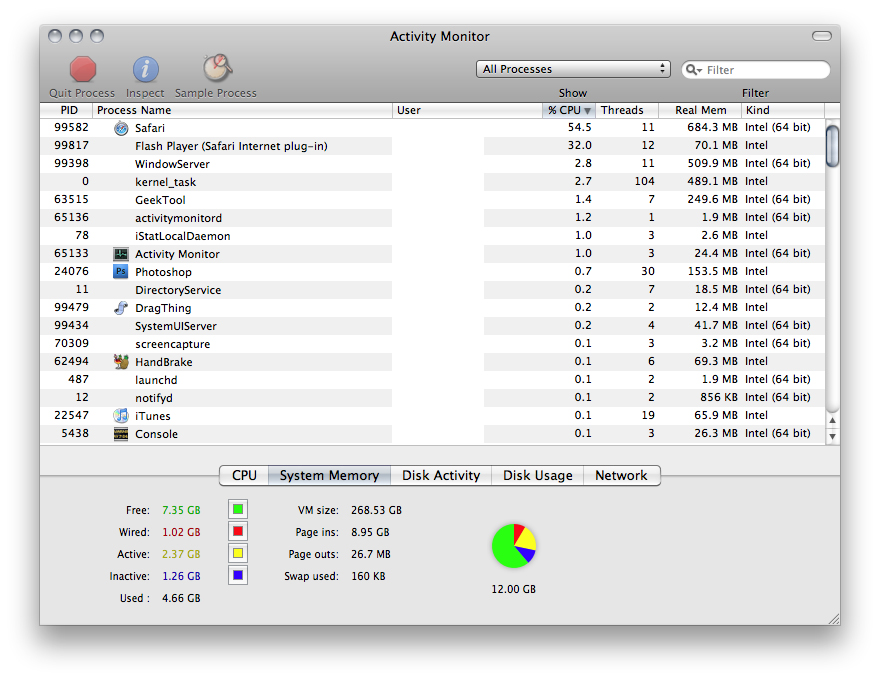Click the iTunes music note icon
The image size is (880, 680).
pos(121,415)
